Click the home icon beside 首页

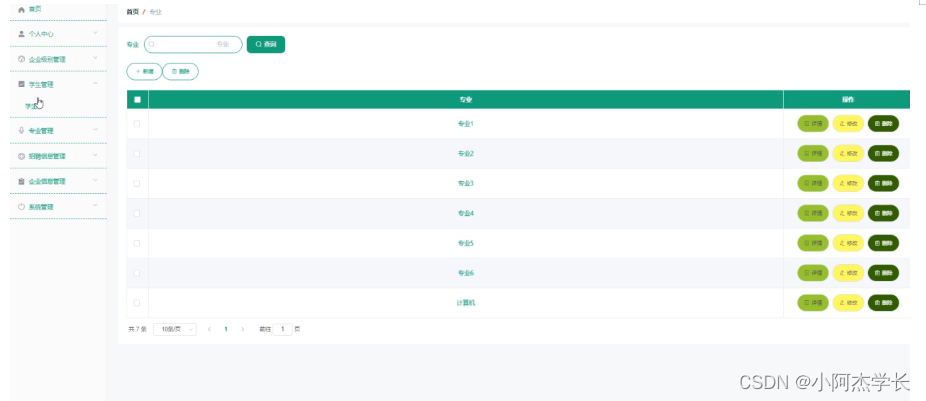pyautogui.click(x=22, y=9)
